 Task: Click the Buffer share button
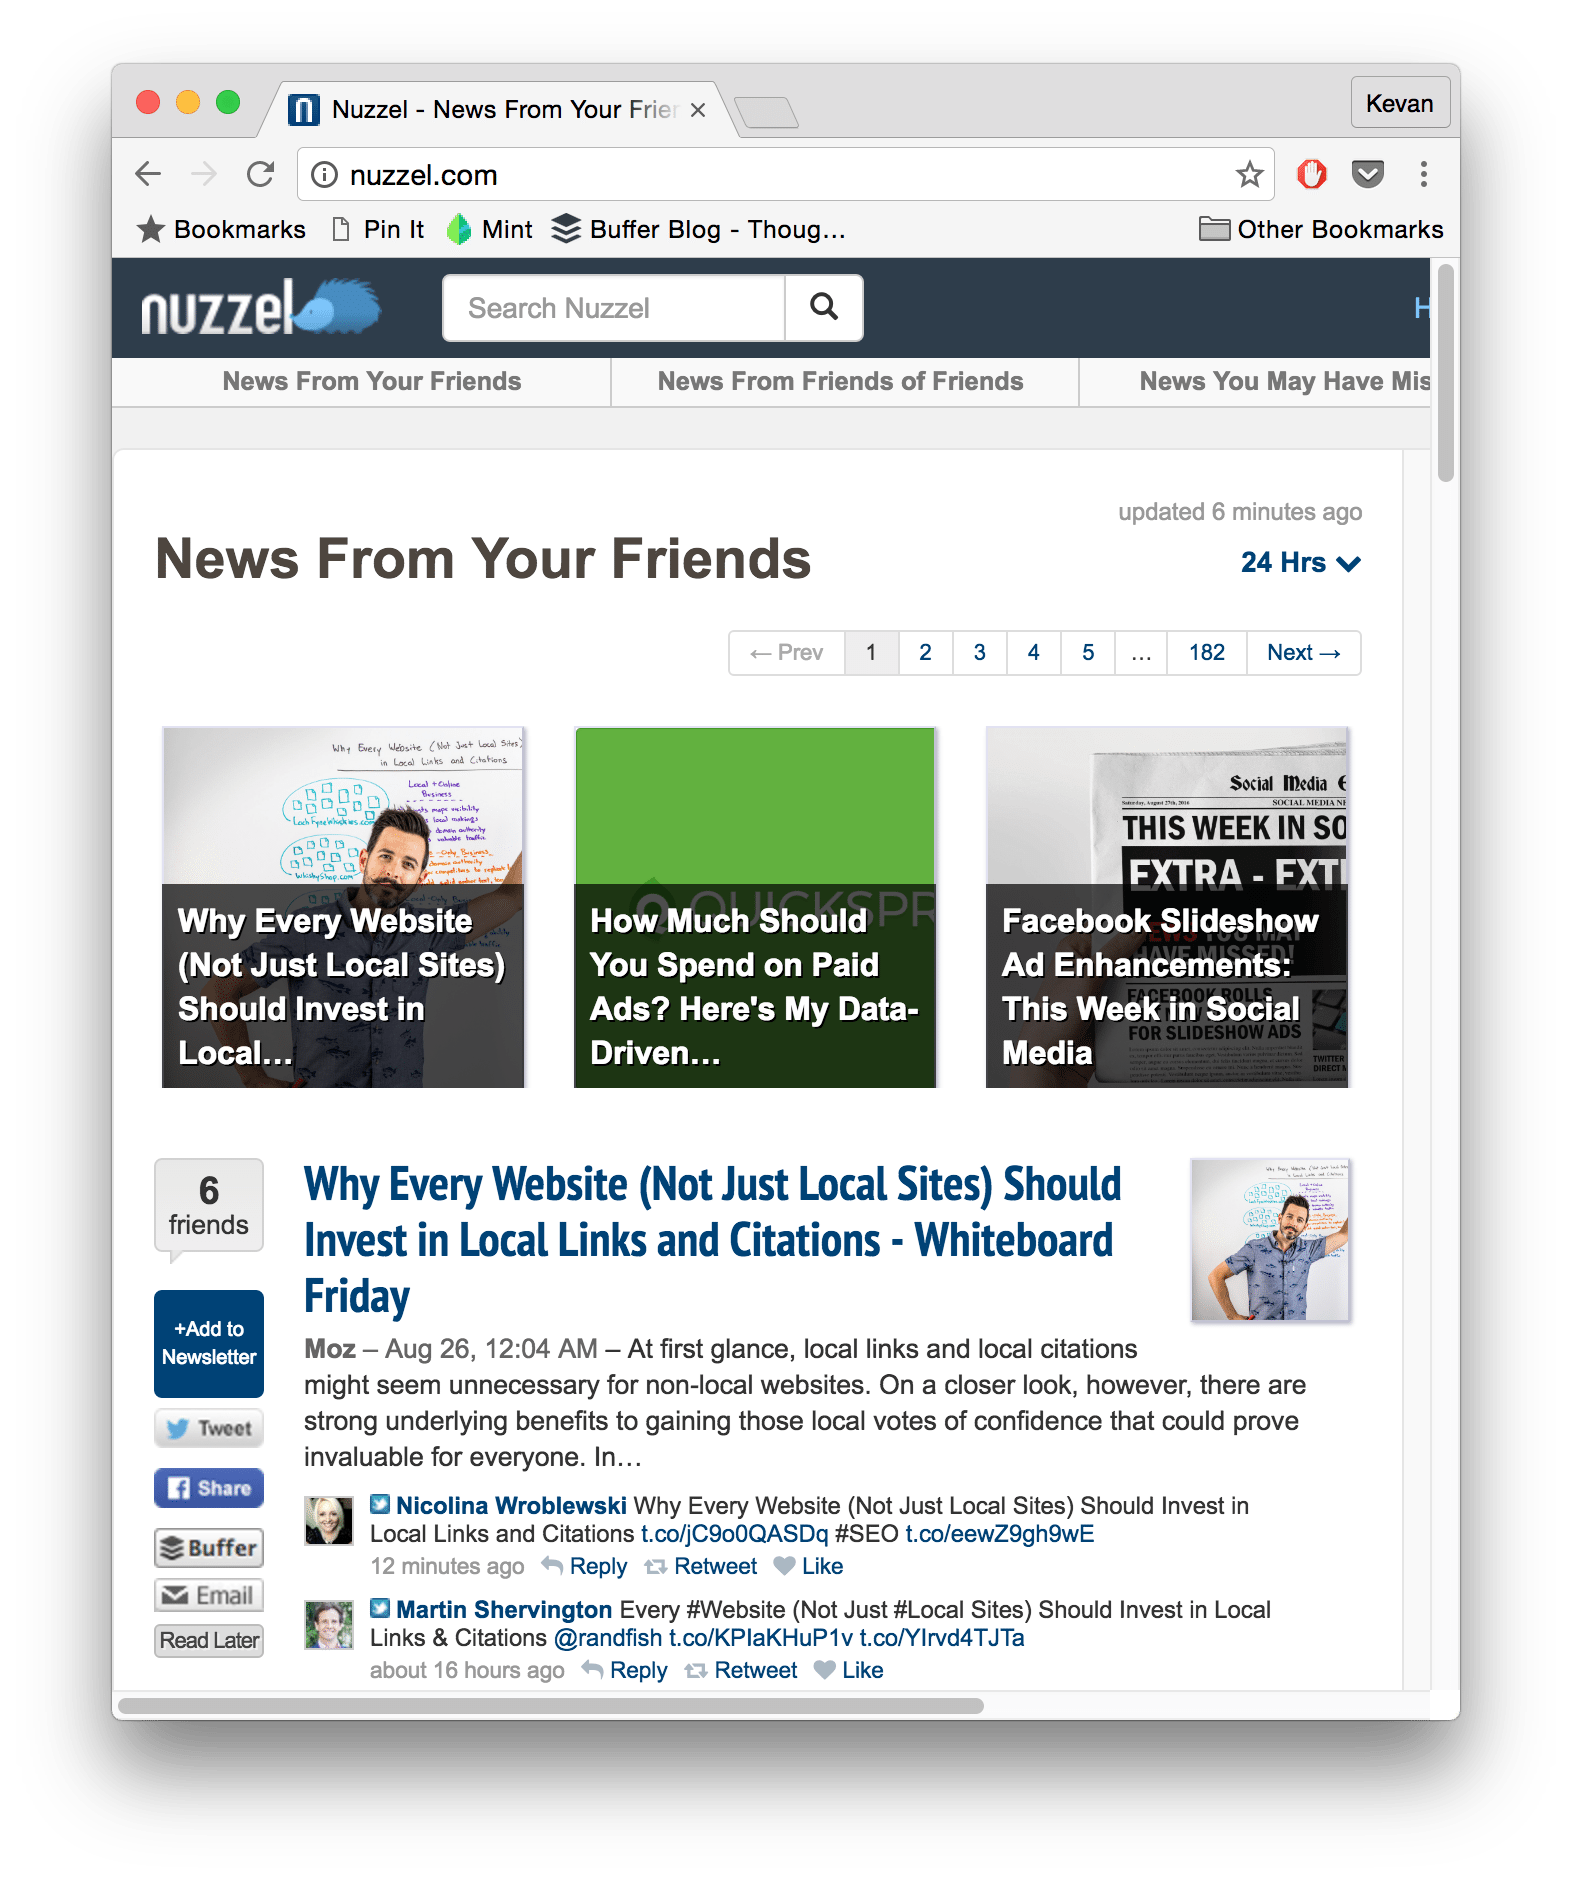209,1548
